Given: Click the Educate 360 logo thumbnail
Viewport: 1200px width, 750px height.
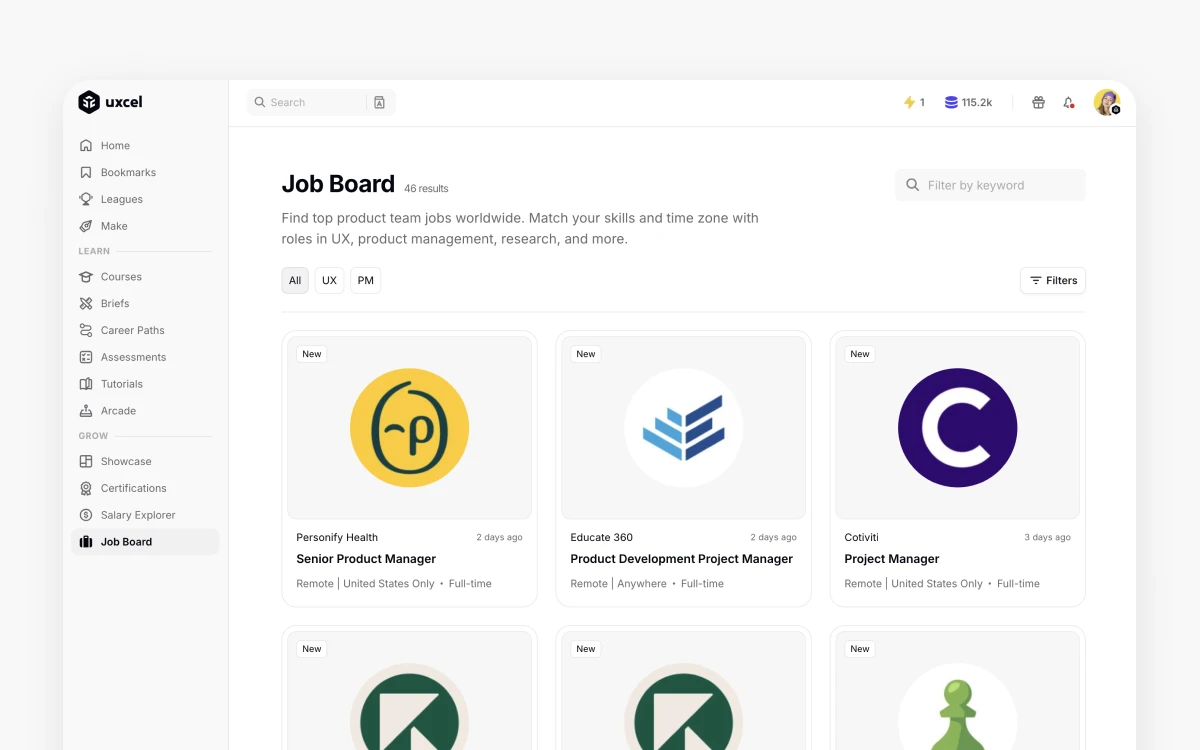Looking at the screenshot, I should pyautogui.click(x=683, y=428).
